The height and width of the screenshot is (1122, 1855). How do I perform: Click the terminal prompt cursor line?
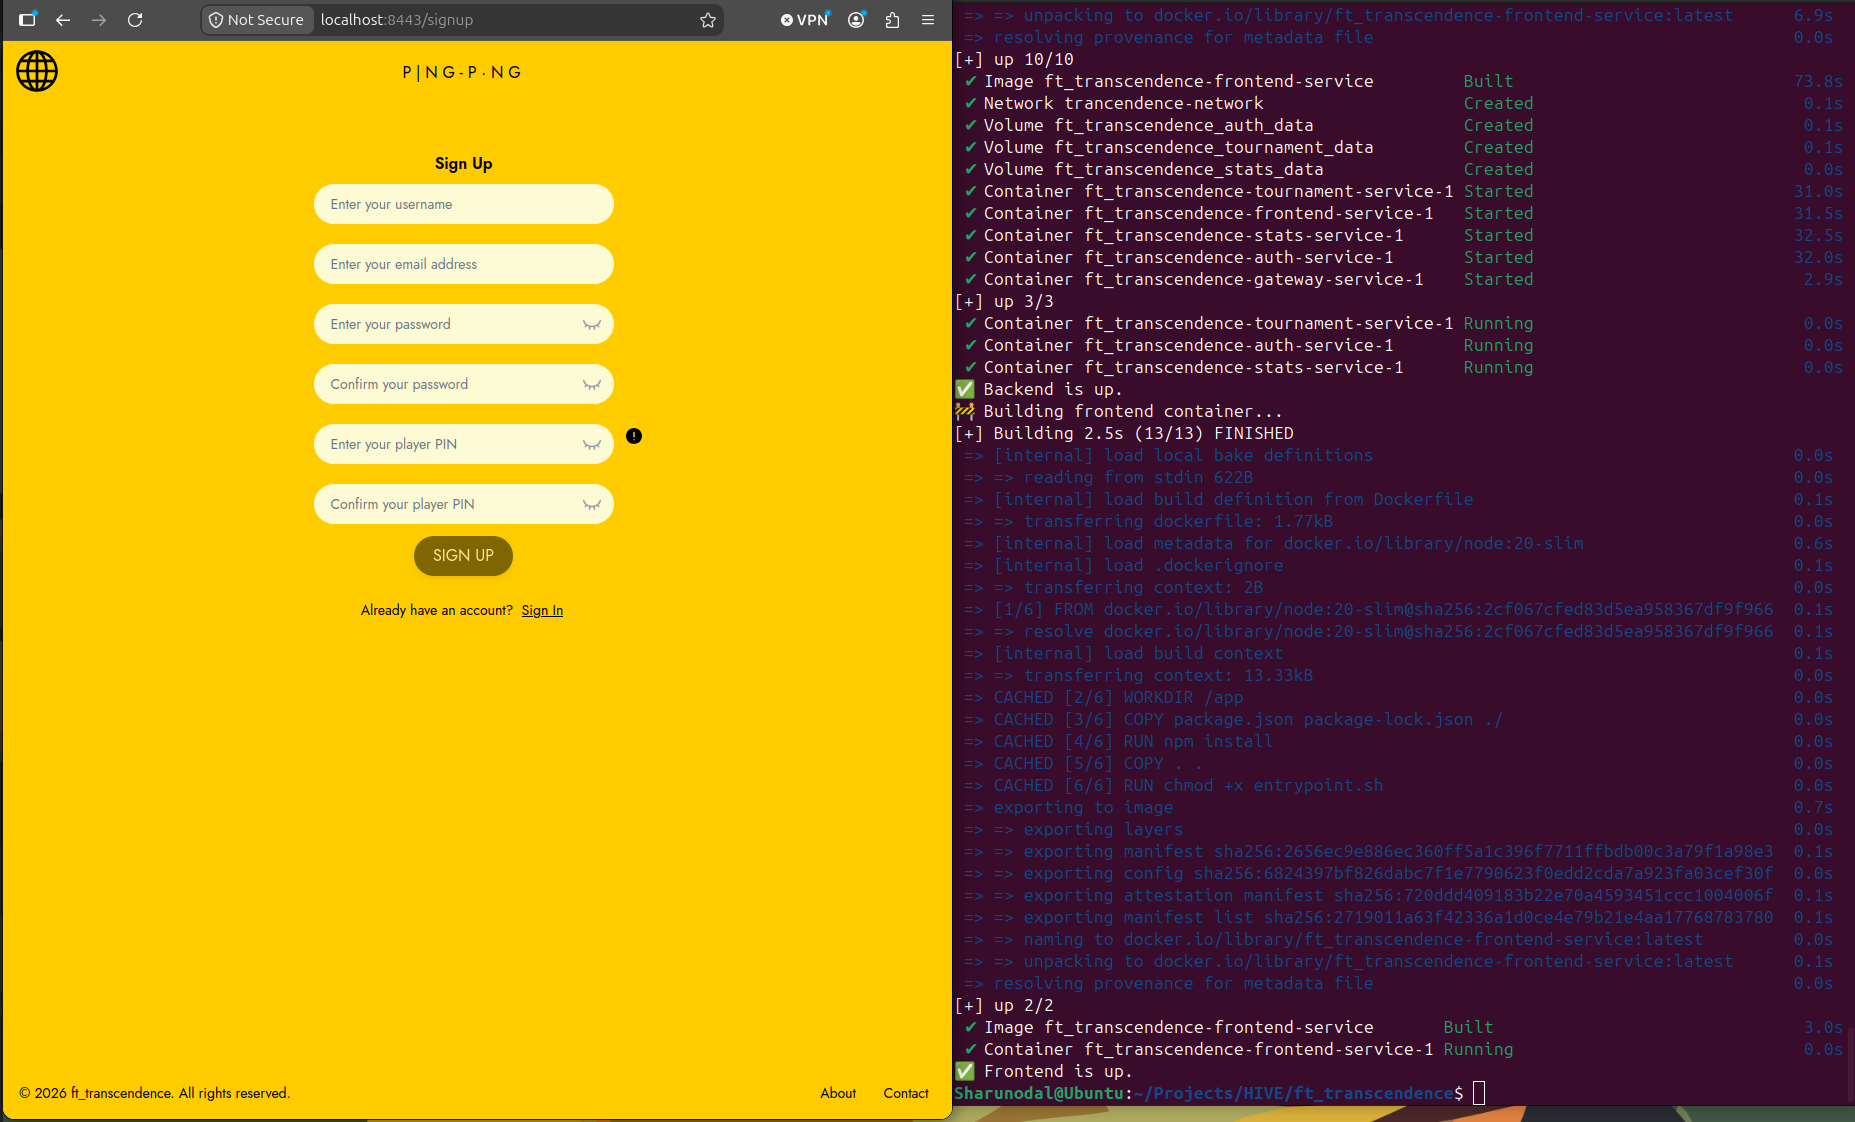(x=1219, y=1093)
